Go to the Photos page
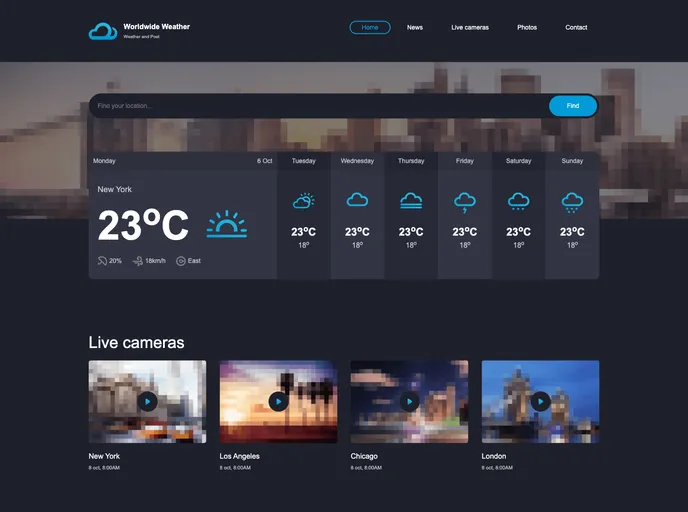 coord(527,28)
